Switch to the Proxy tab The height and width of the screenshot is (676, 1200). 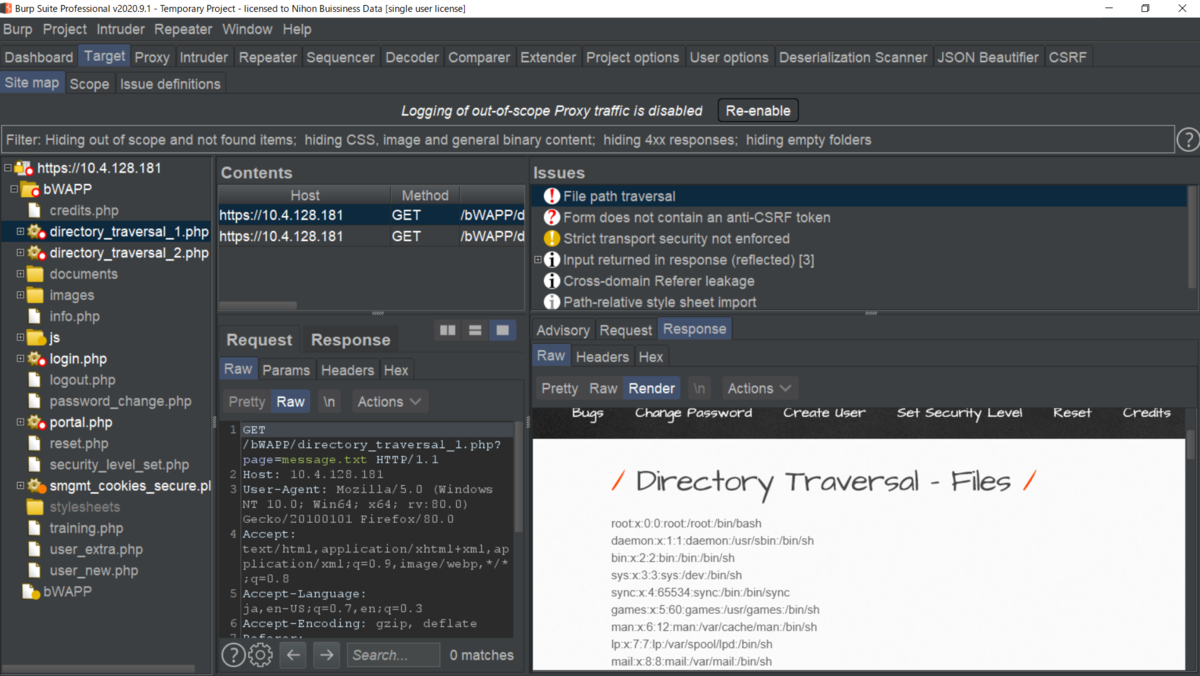152,57
